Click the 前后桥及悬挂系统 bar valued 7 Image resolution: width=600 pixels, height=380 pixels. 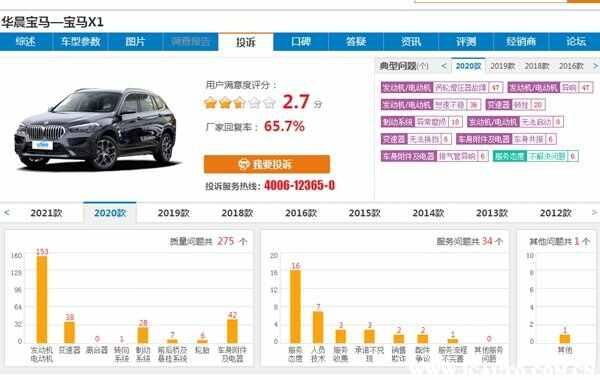[x=172, y=341]
